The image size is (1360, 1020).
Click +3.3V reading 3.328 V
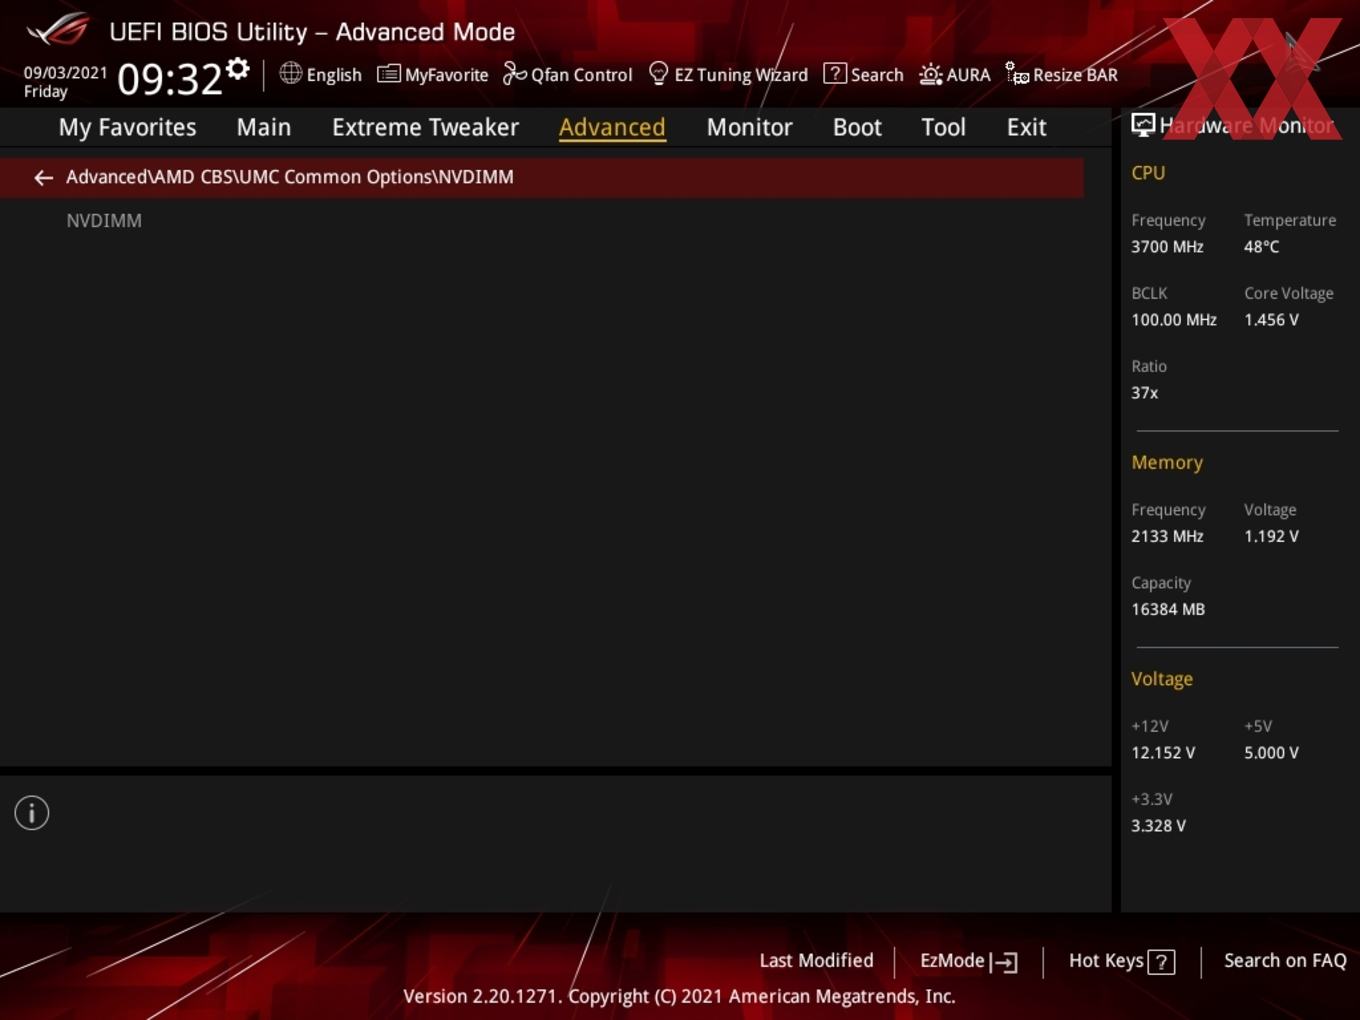[1158, 826]
